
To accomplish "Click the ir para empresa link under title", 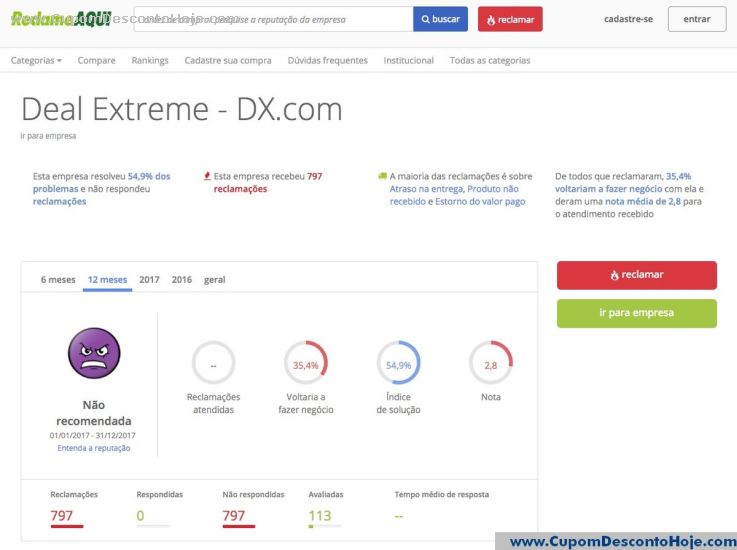I will click(x=48, y=136).
